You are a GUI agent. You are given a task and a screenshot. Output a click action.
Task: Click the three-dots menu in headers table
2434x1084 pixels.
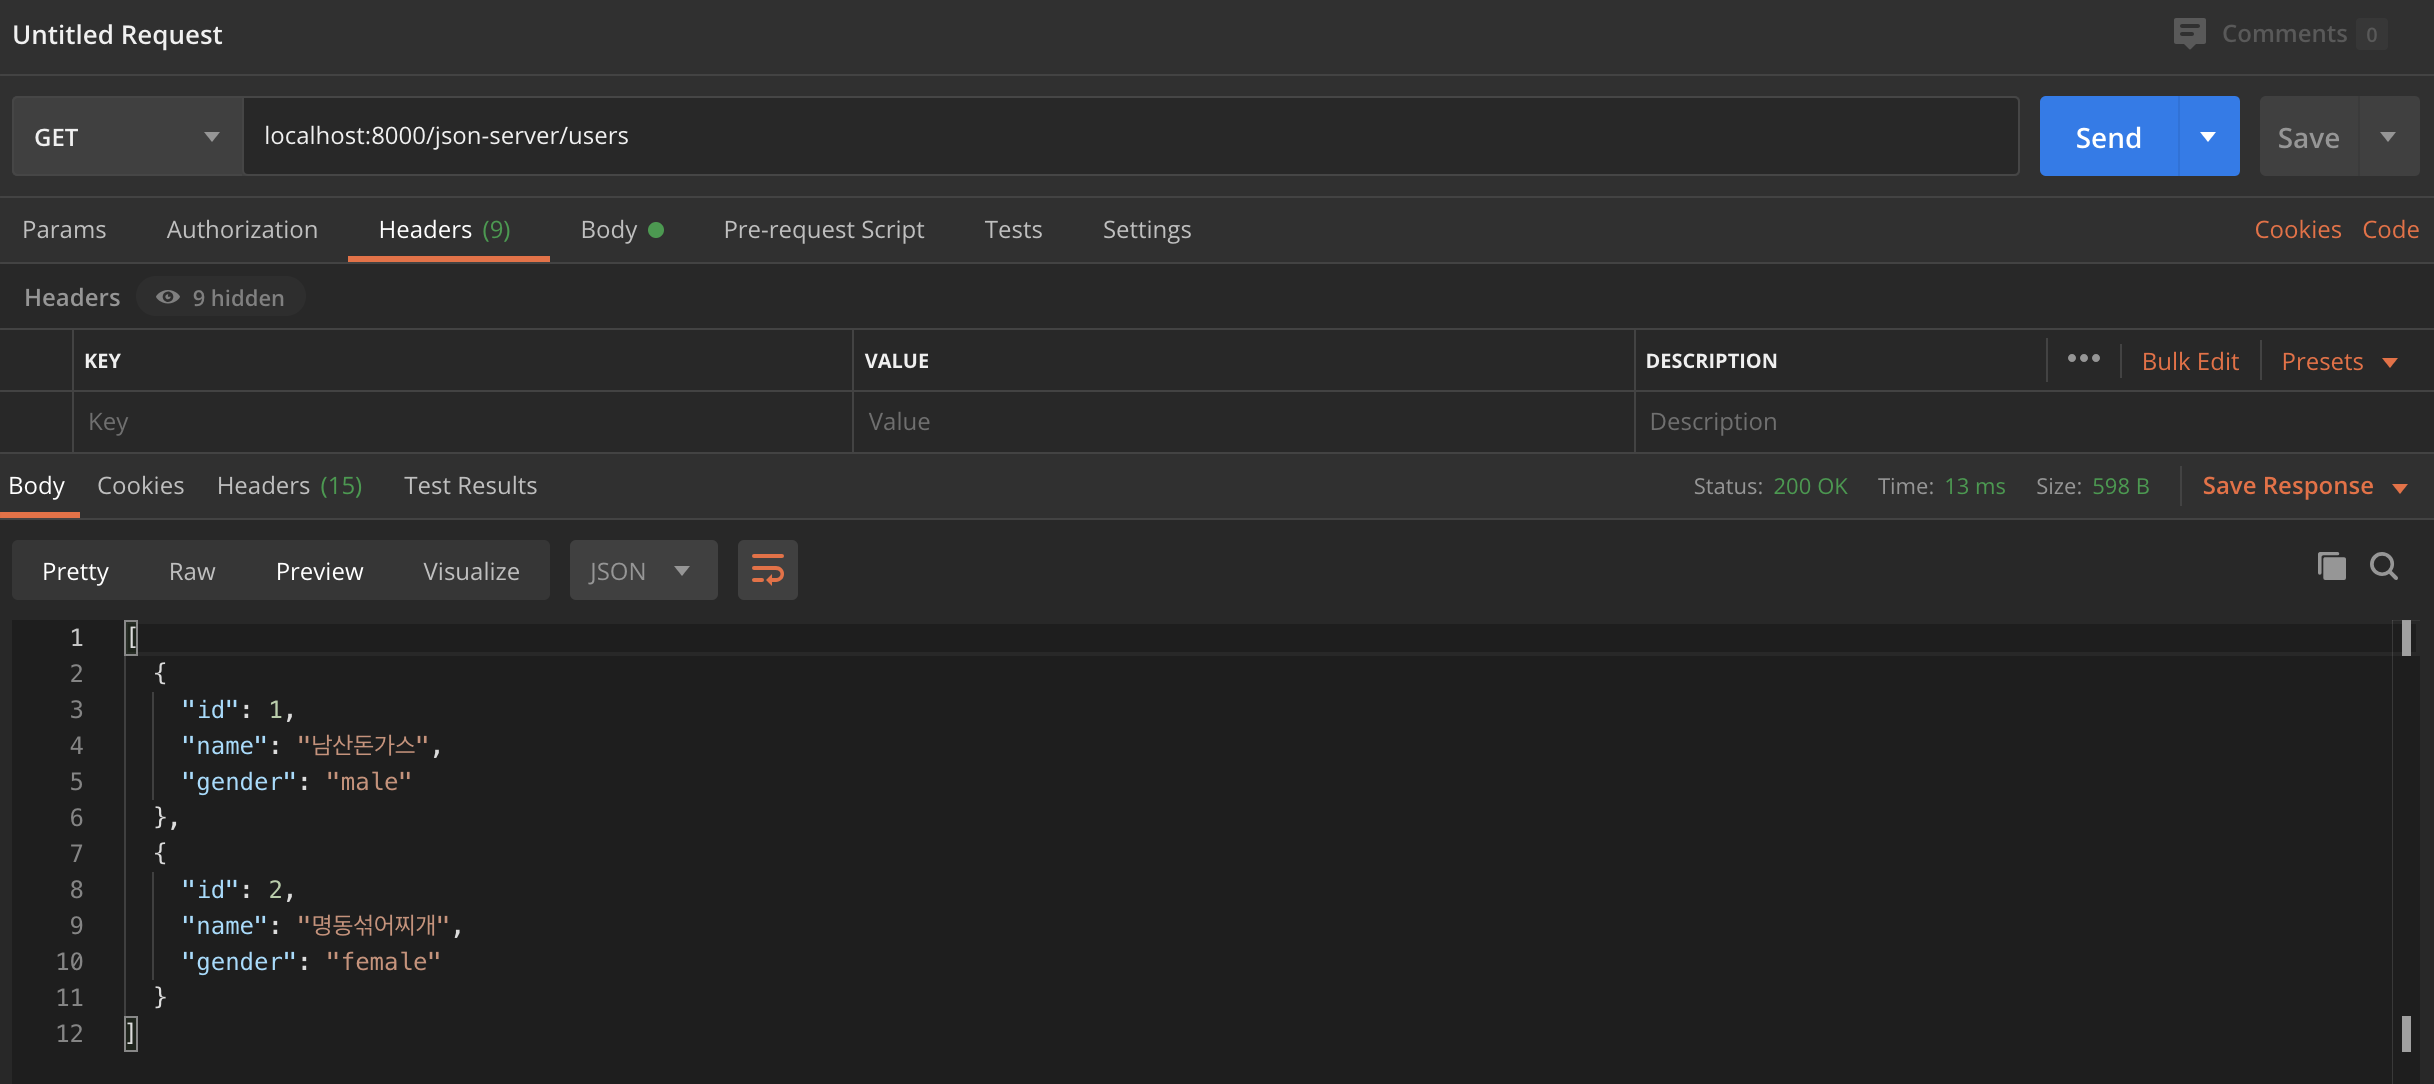(2083, 359)
